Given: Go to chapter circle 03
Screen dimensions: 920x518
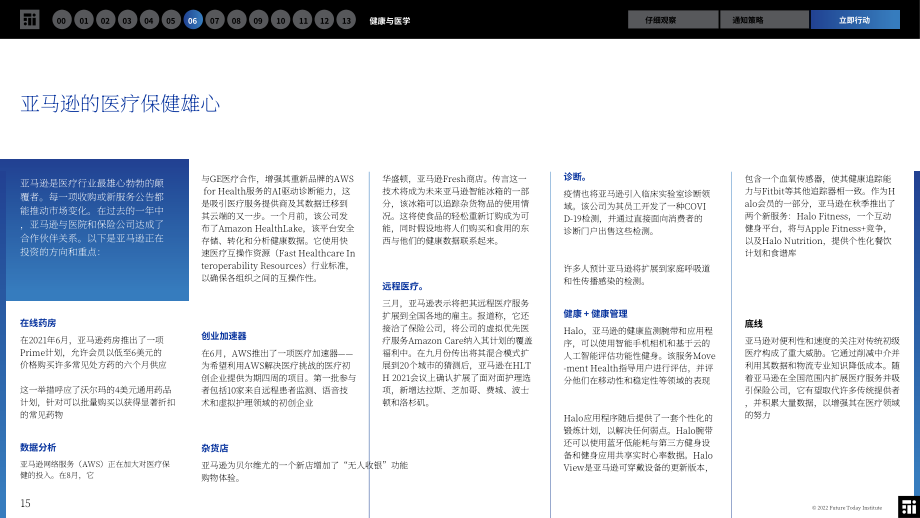Looking at the screenshot, I should point(127,20).
